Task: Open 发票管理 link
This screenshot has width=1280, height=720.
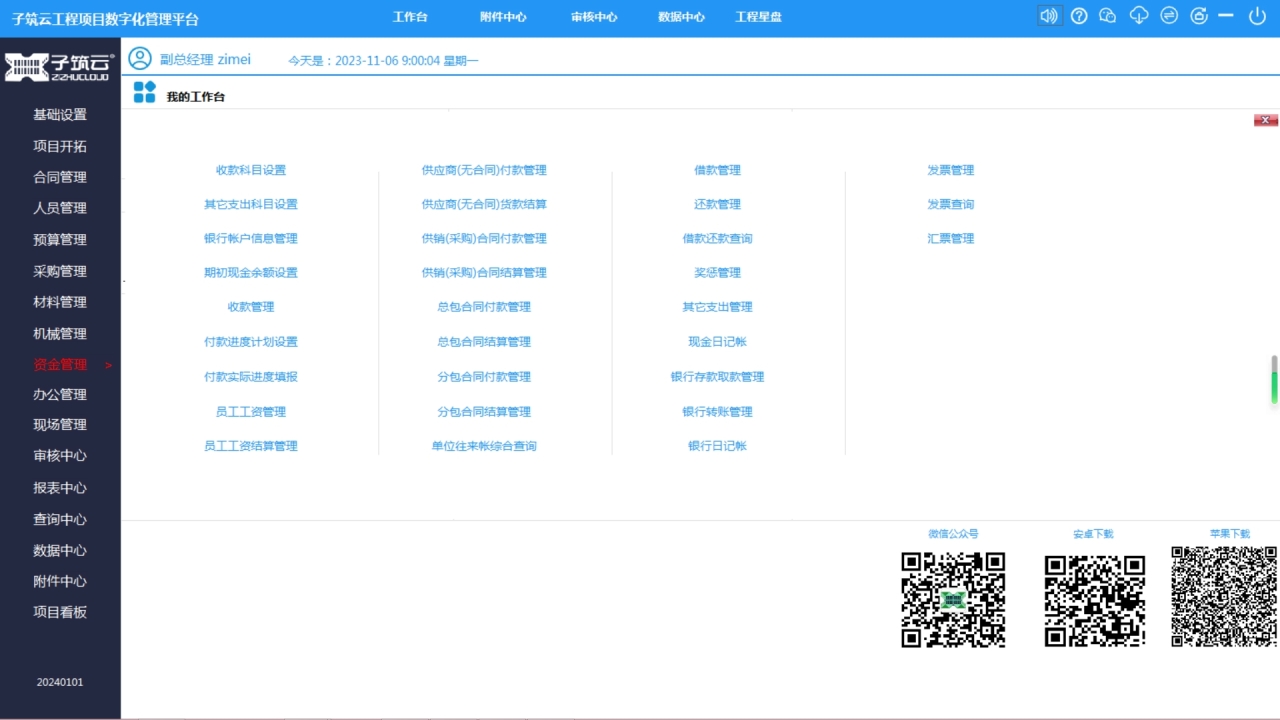Action: (950, 170)
